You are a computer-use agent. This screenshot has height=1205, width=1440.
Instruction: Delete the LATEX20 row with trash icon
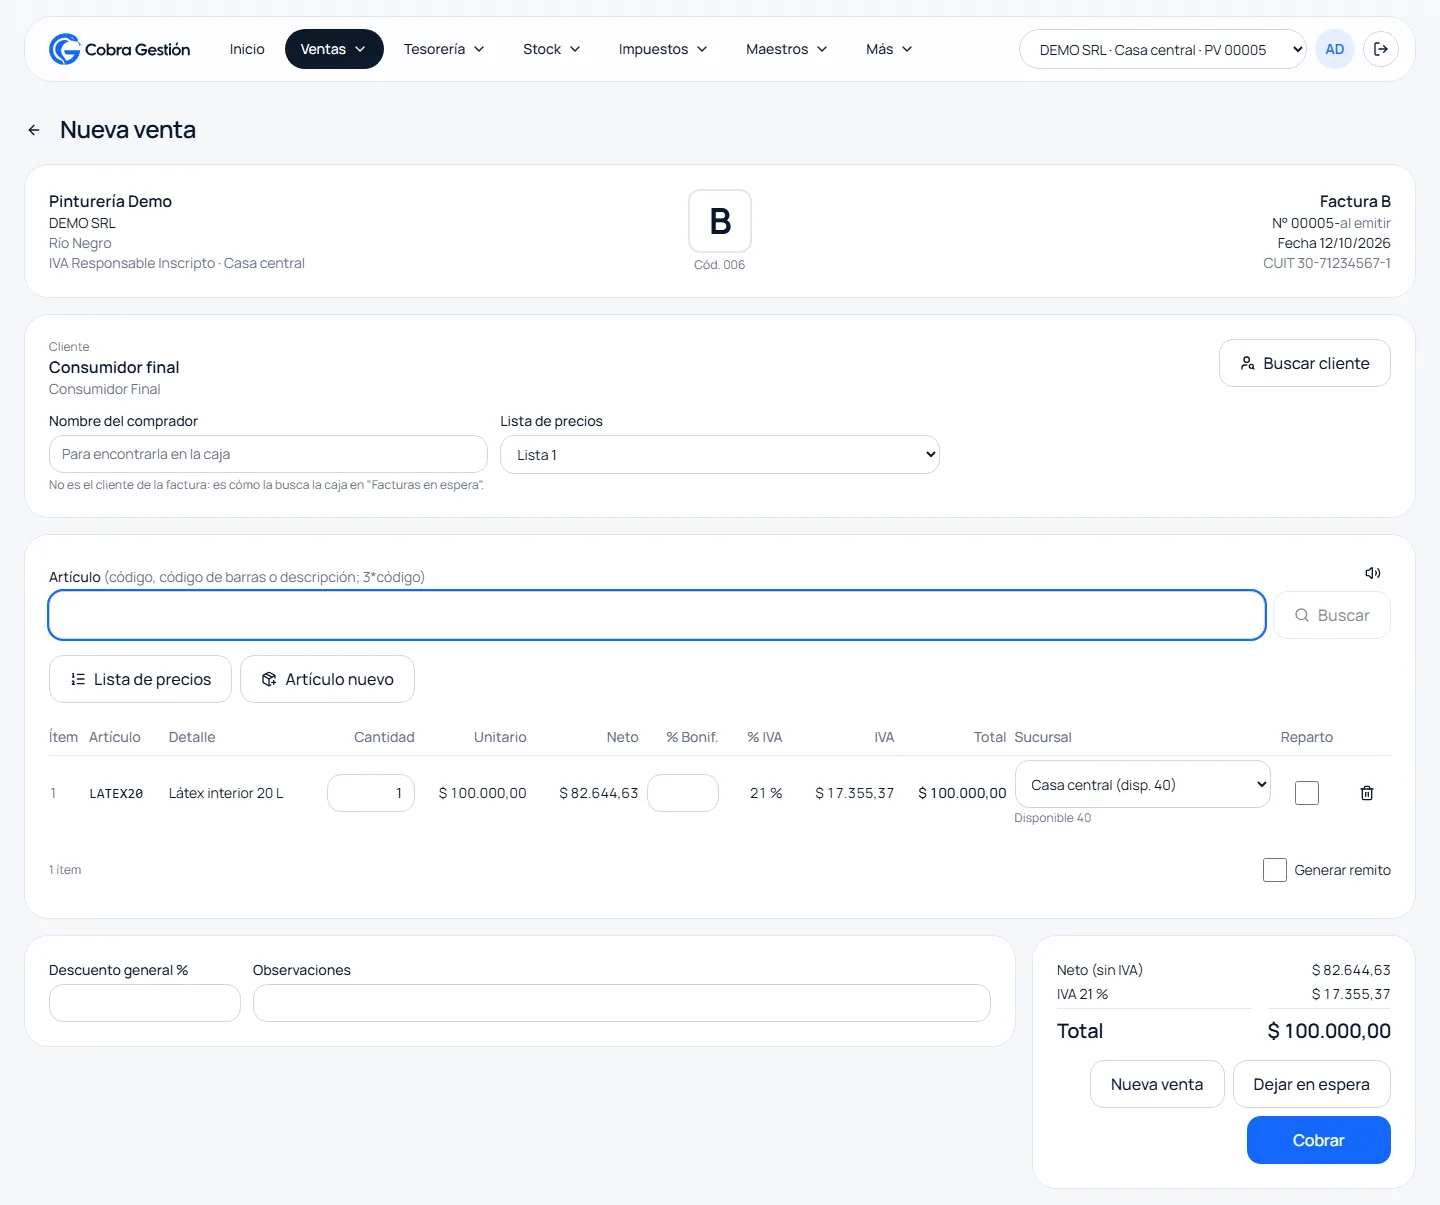1367,793
